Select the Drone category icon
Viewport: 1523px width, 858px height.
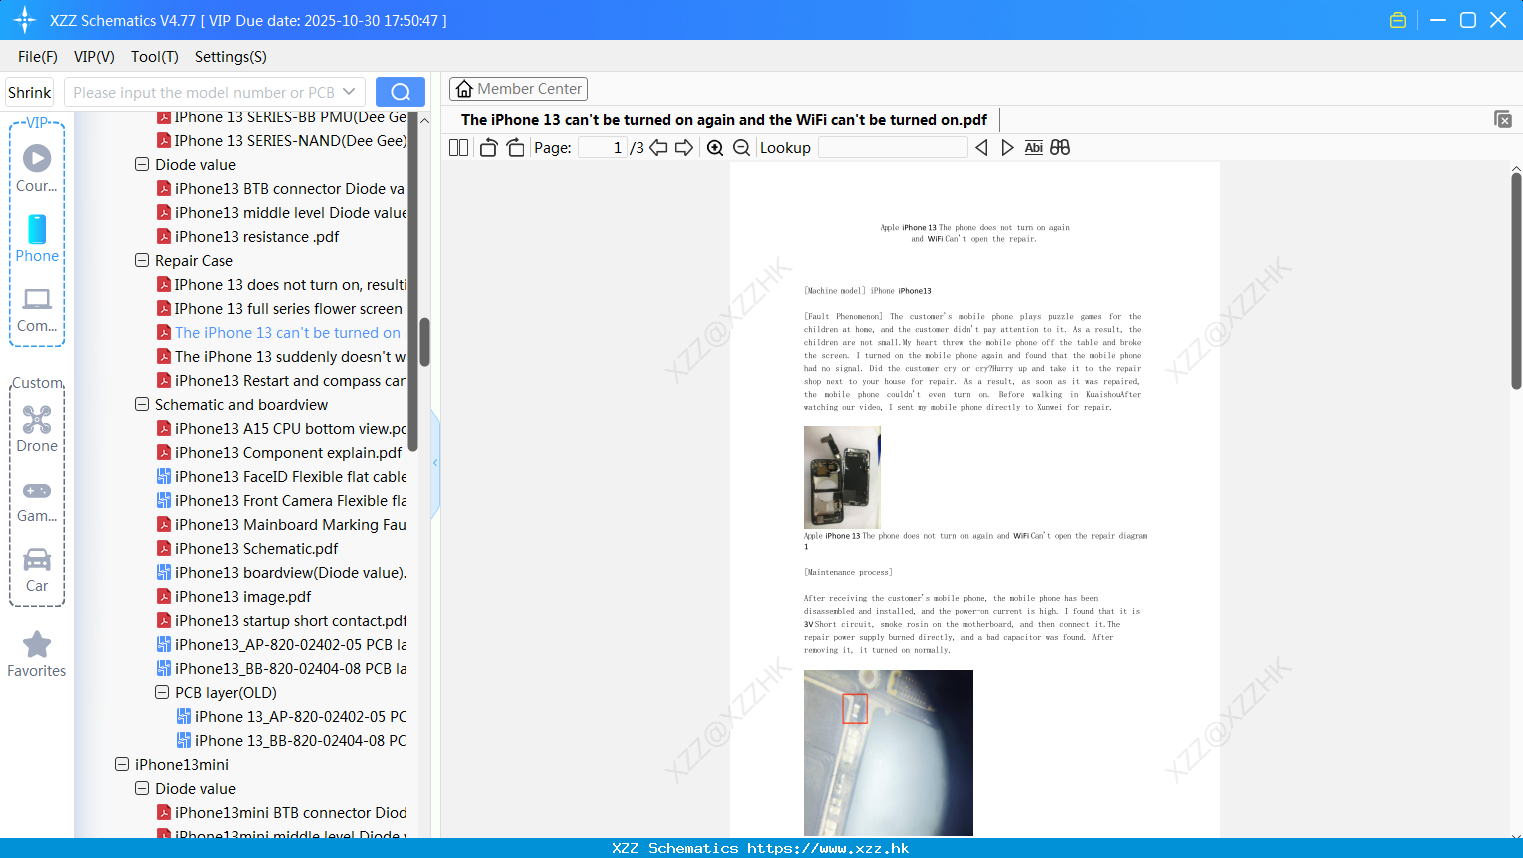(37, 429)
